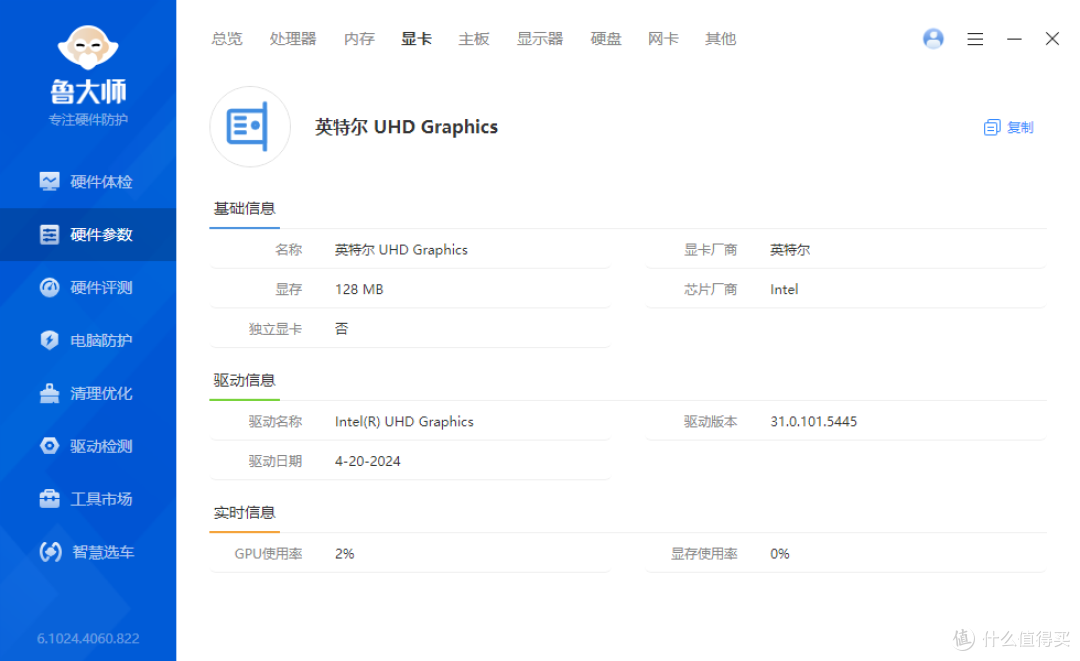Viewport: 1080px width, 661px height.
Task: Click the 显存 value 128 MB
Action: 359,290
